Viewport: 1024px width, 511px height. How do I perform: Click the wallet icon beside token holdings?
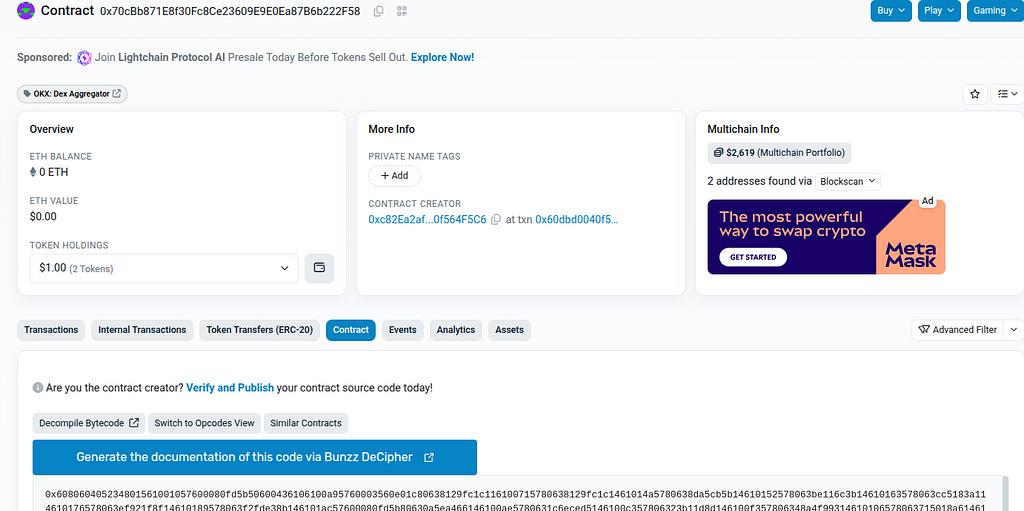click(319, 268)
